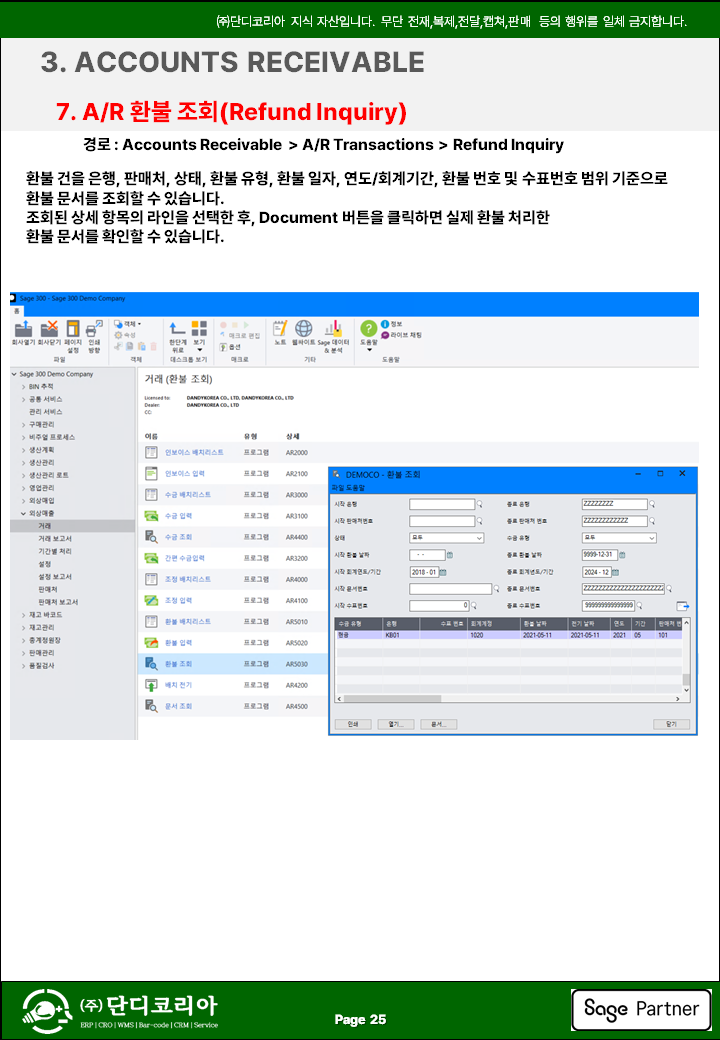Open the 상태 dropdown

(447, 538)
